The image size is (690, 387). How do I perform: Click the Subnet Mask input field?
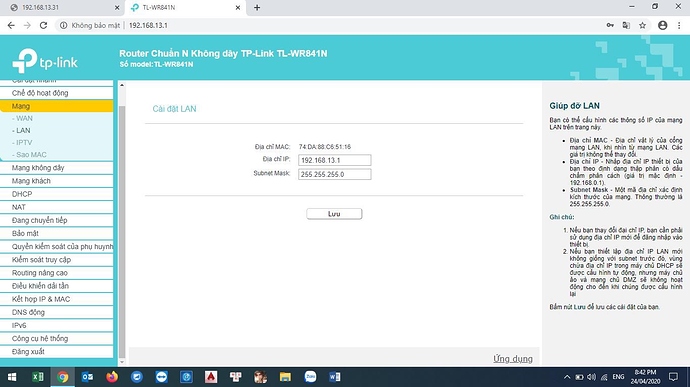334,174
